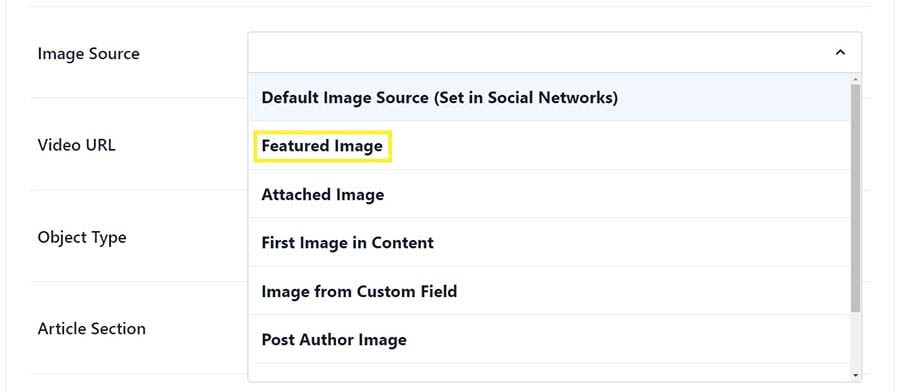900x392 pixels.
Task: Click the Image Source label
Action: [88, 53]
